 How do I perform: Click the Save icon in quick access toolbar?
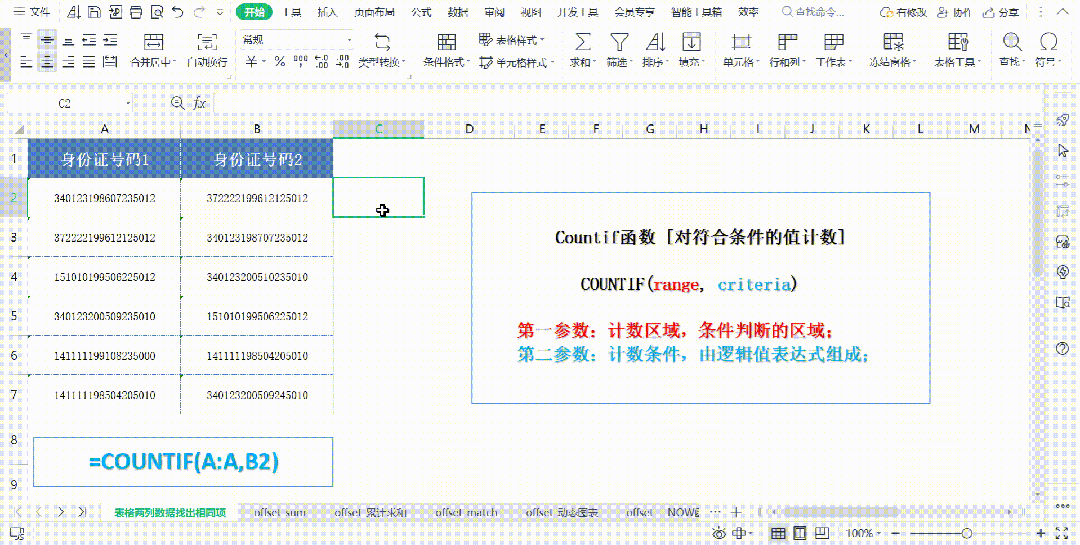94,12
